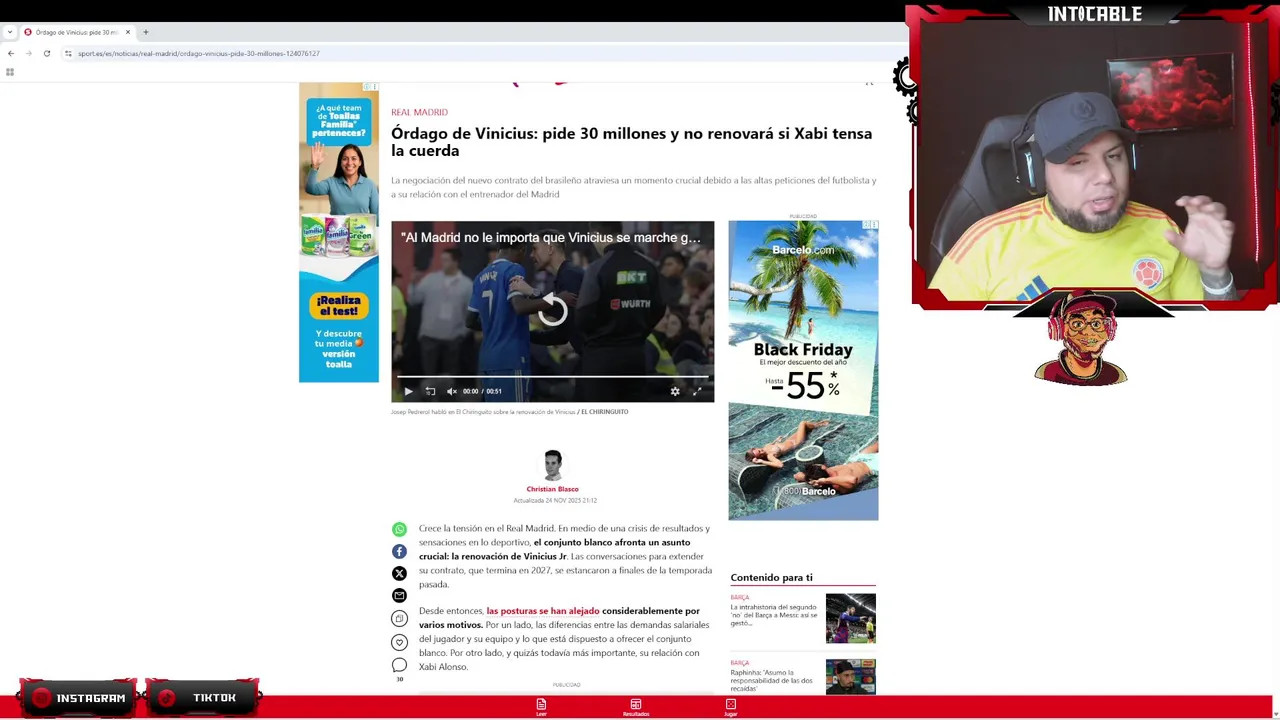Click the video time counter 00:00 / 00:51
The width and height of the screenshot is (1280, 720).
coord(483,391)
